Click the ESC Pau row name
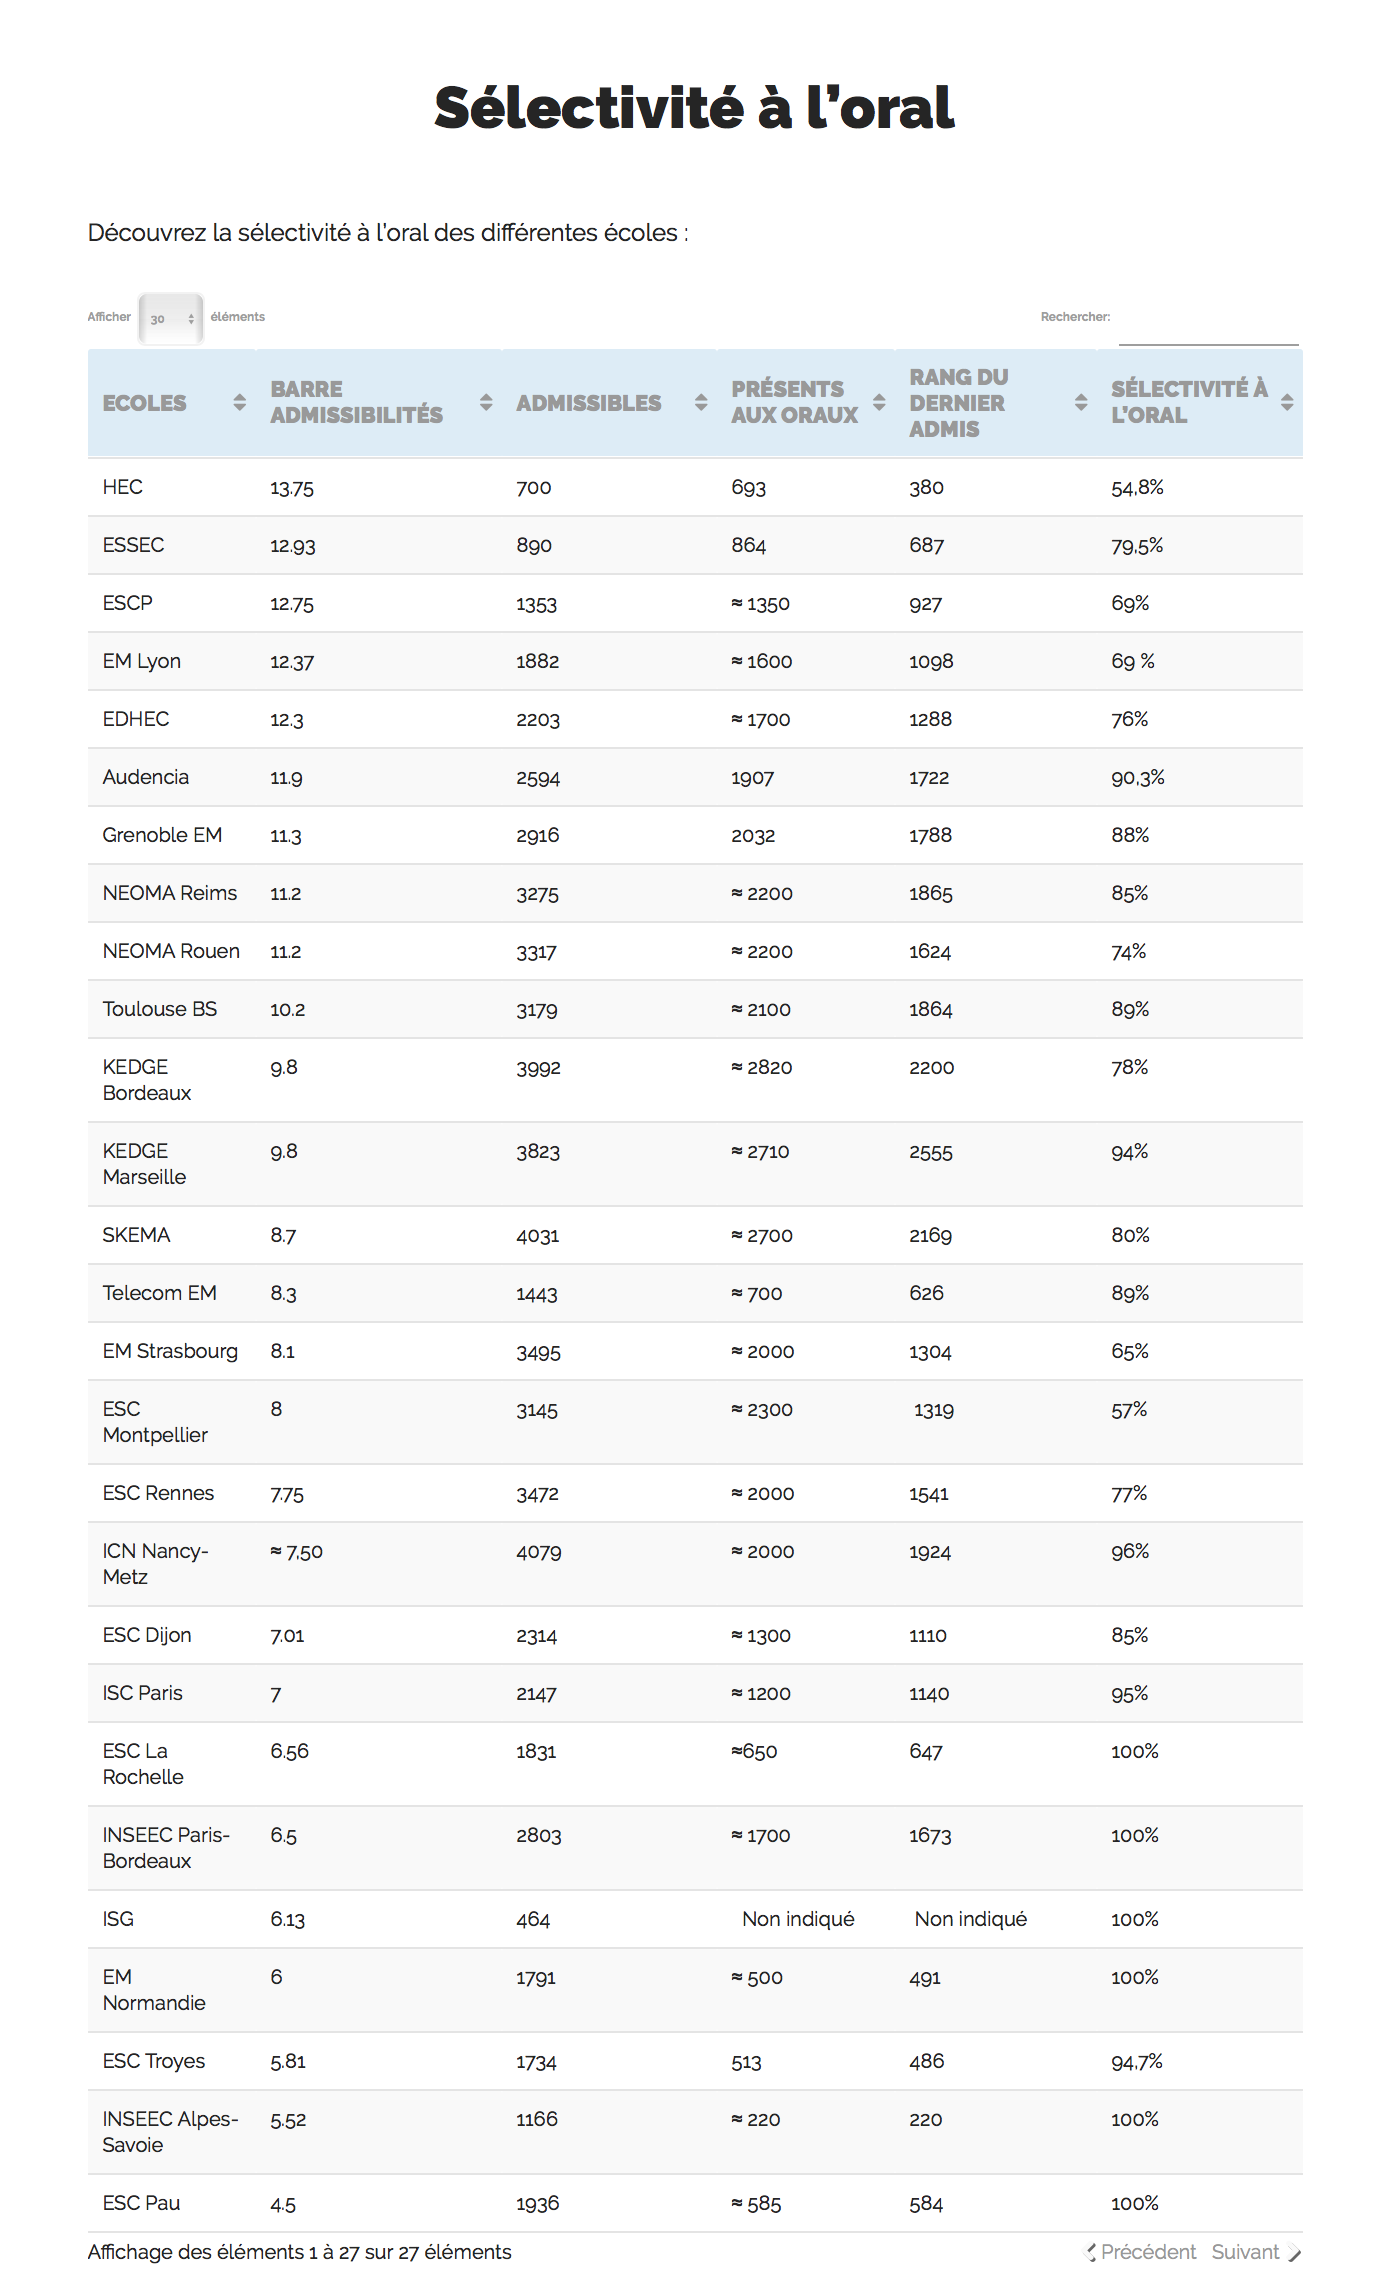Screen dimensions: 1400x2292 142,2203
